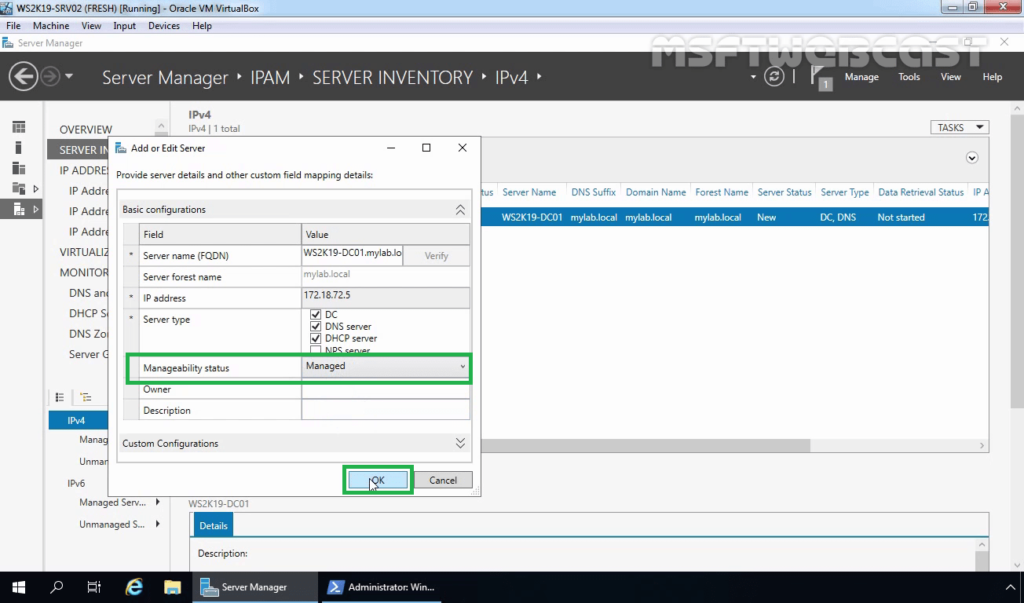Collapse the Basic configurations section
The height and width of the screenshot is (603, 1024).
(x=460, y=210)
